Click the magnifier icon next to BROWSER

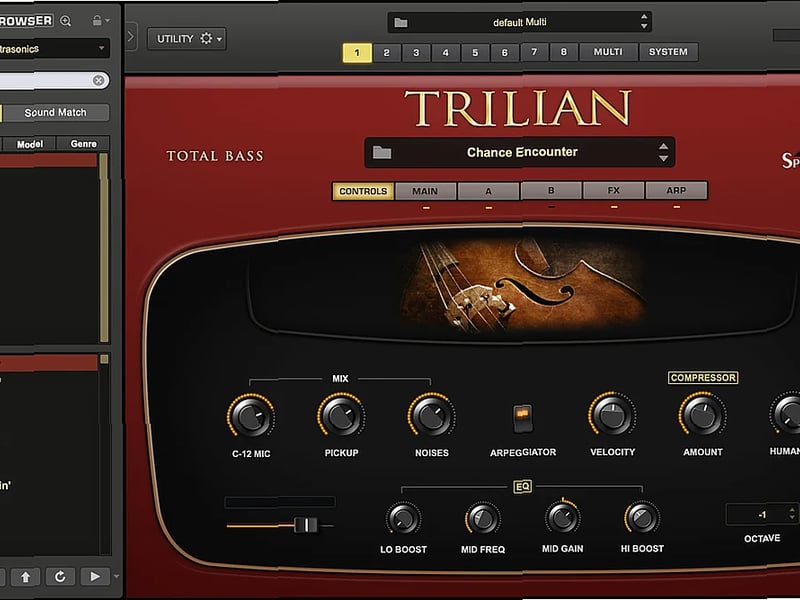pyautogui.click(x=66, y=21)
